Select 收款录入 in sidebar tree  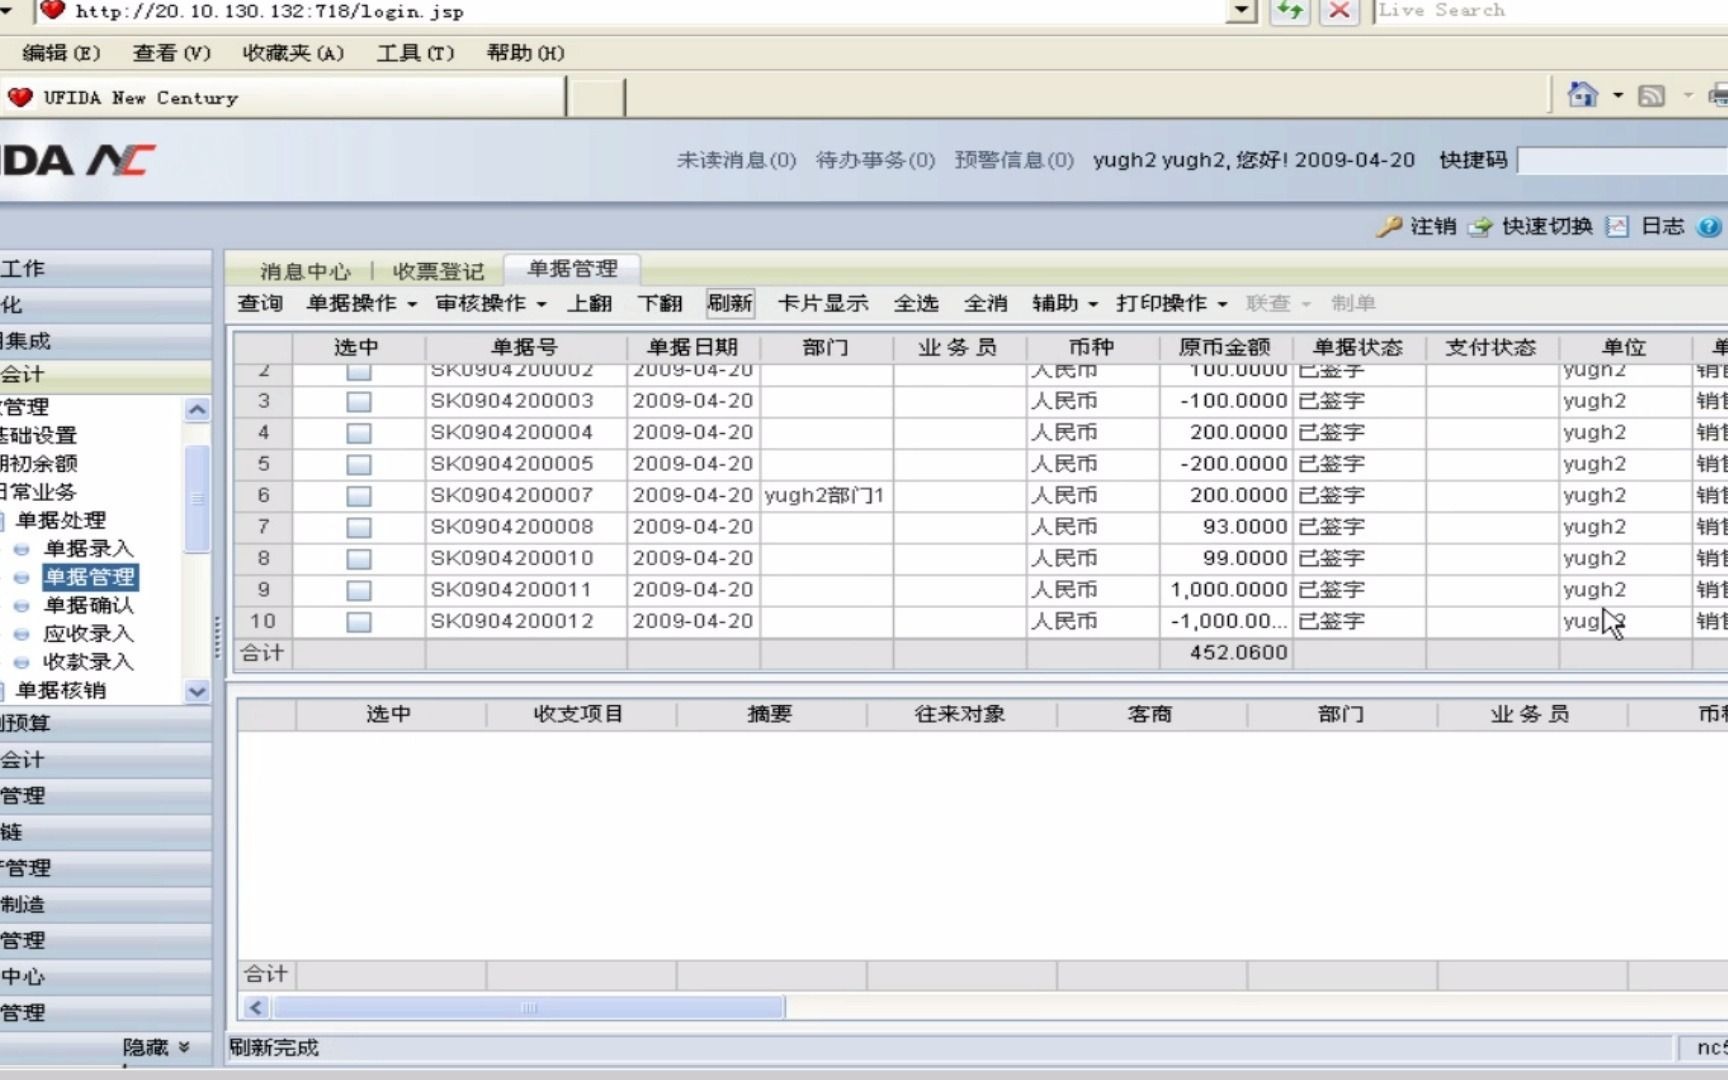pos(88,662)
